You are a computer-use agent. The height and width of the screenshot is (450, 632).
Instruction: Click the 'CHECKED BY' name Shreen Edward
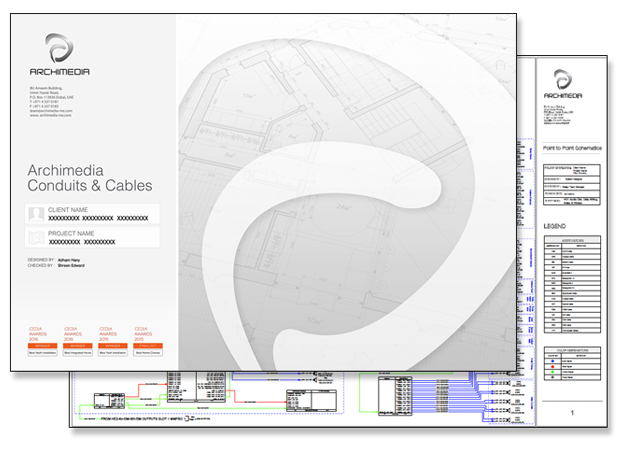71,265
